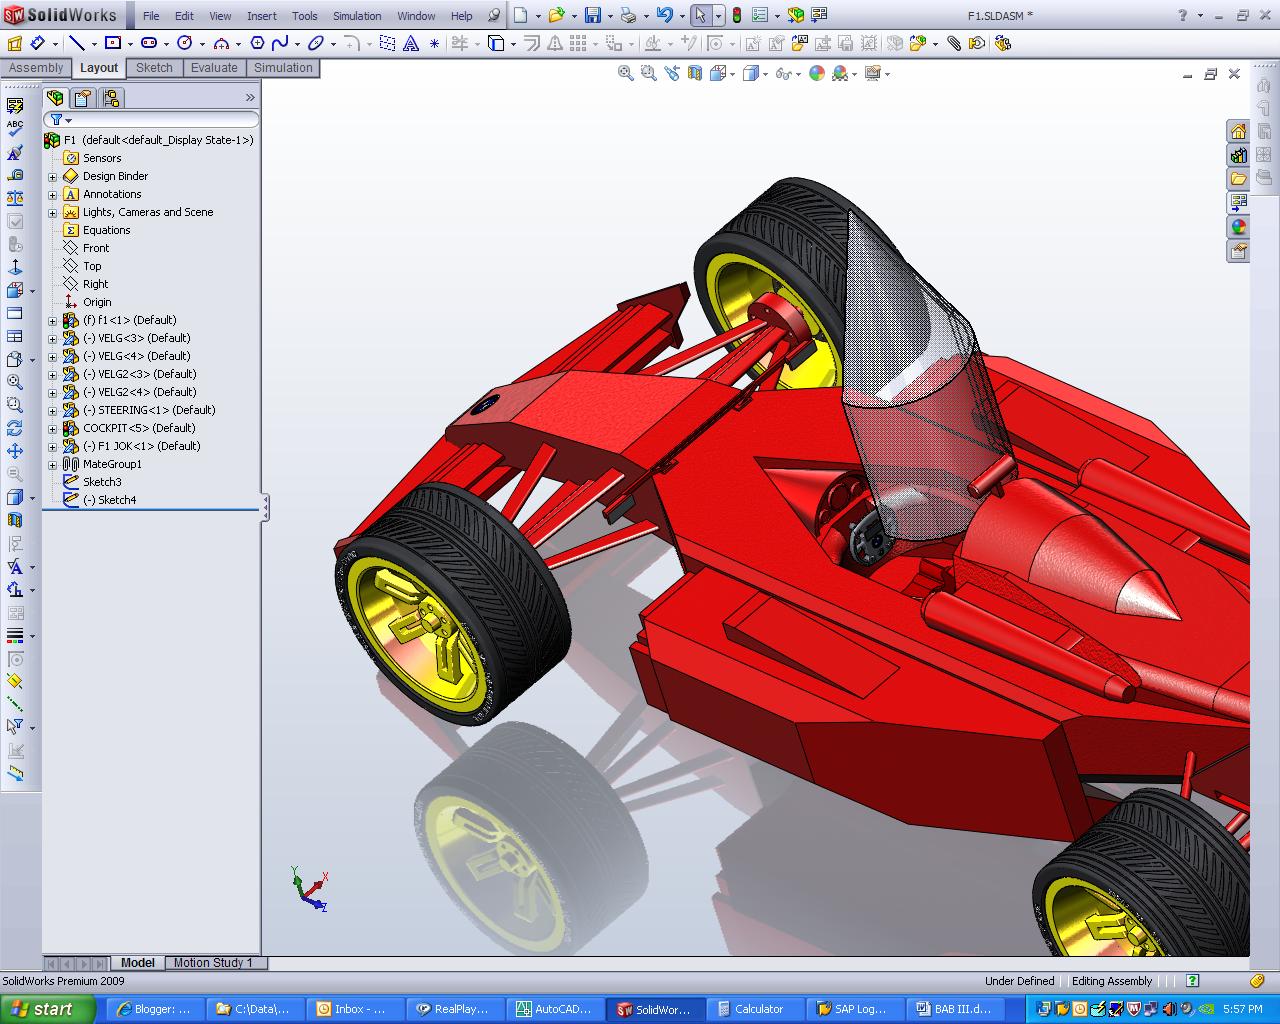Screen dimensions: 1280x1024
Task: Select the Sensors tree item
Action: (x=93, y=158)
